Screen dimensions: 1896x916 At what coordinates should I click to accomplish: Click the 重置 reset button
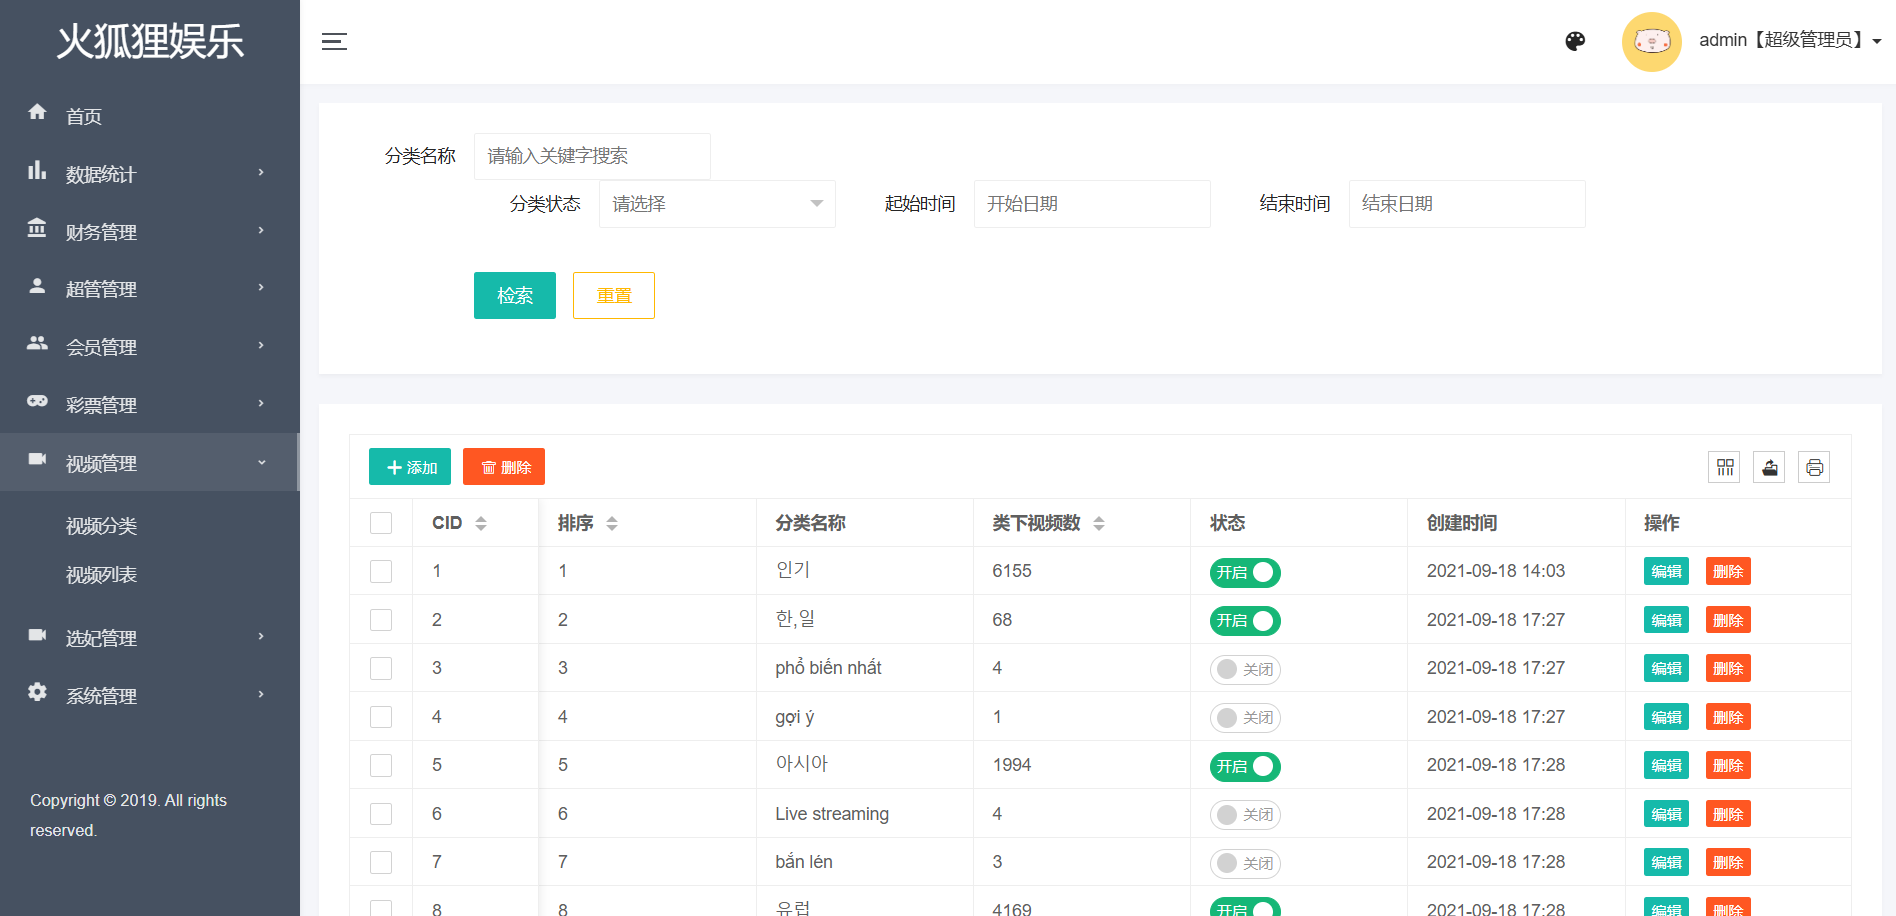[x=613, y=296]
